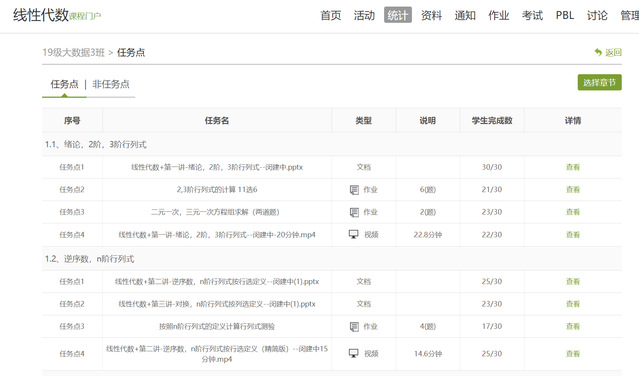Click the homework icon for 2,3阶行列式的计算 row
Screen dimensions: 639x376
[x=354, y=190]
